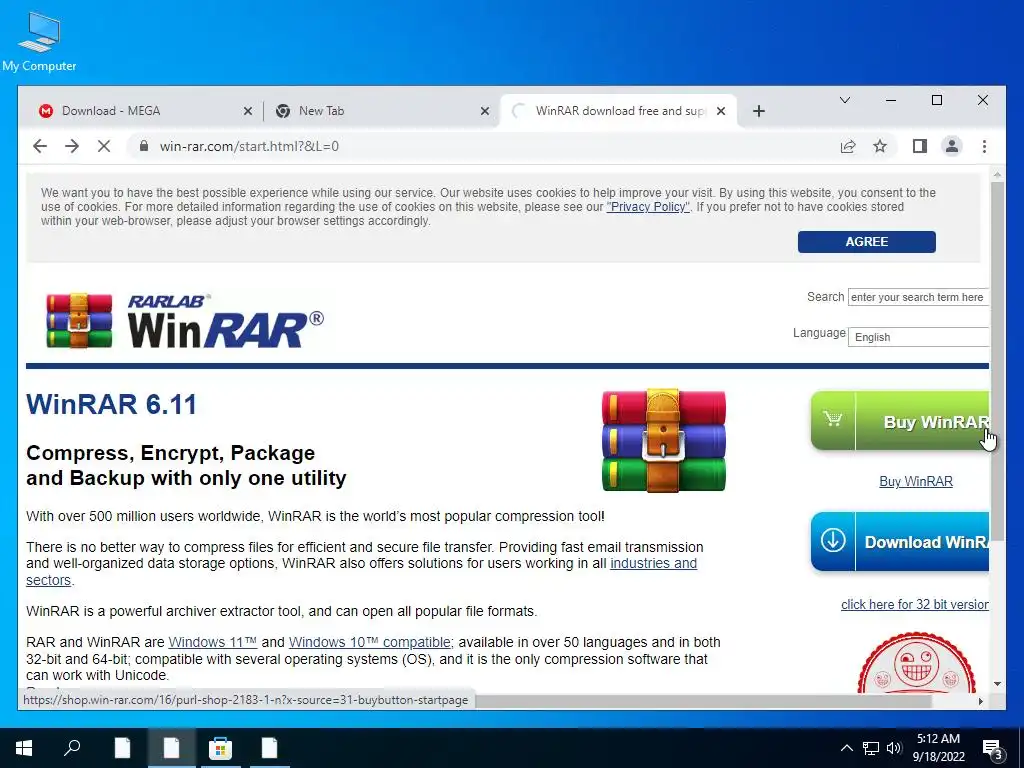Share this page icon
This screenshot has height=768, width=1024.
848,146
